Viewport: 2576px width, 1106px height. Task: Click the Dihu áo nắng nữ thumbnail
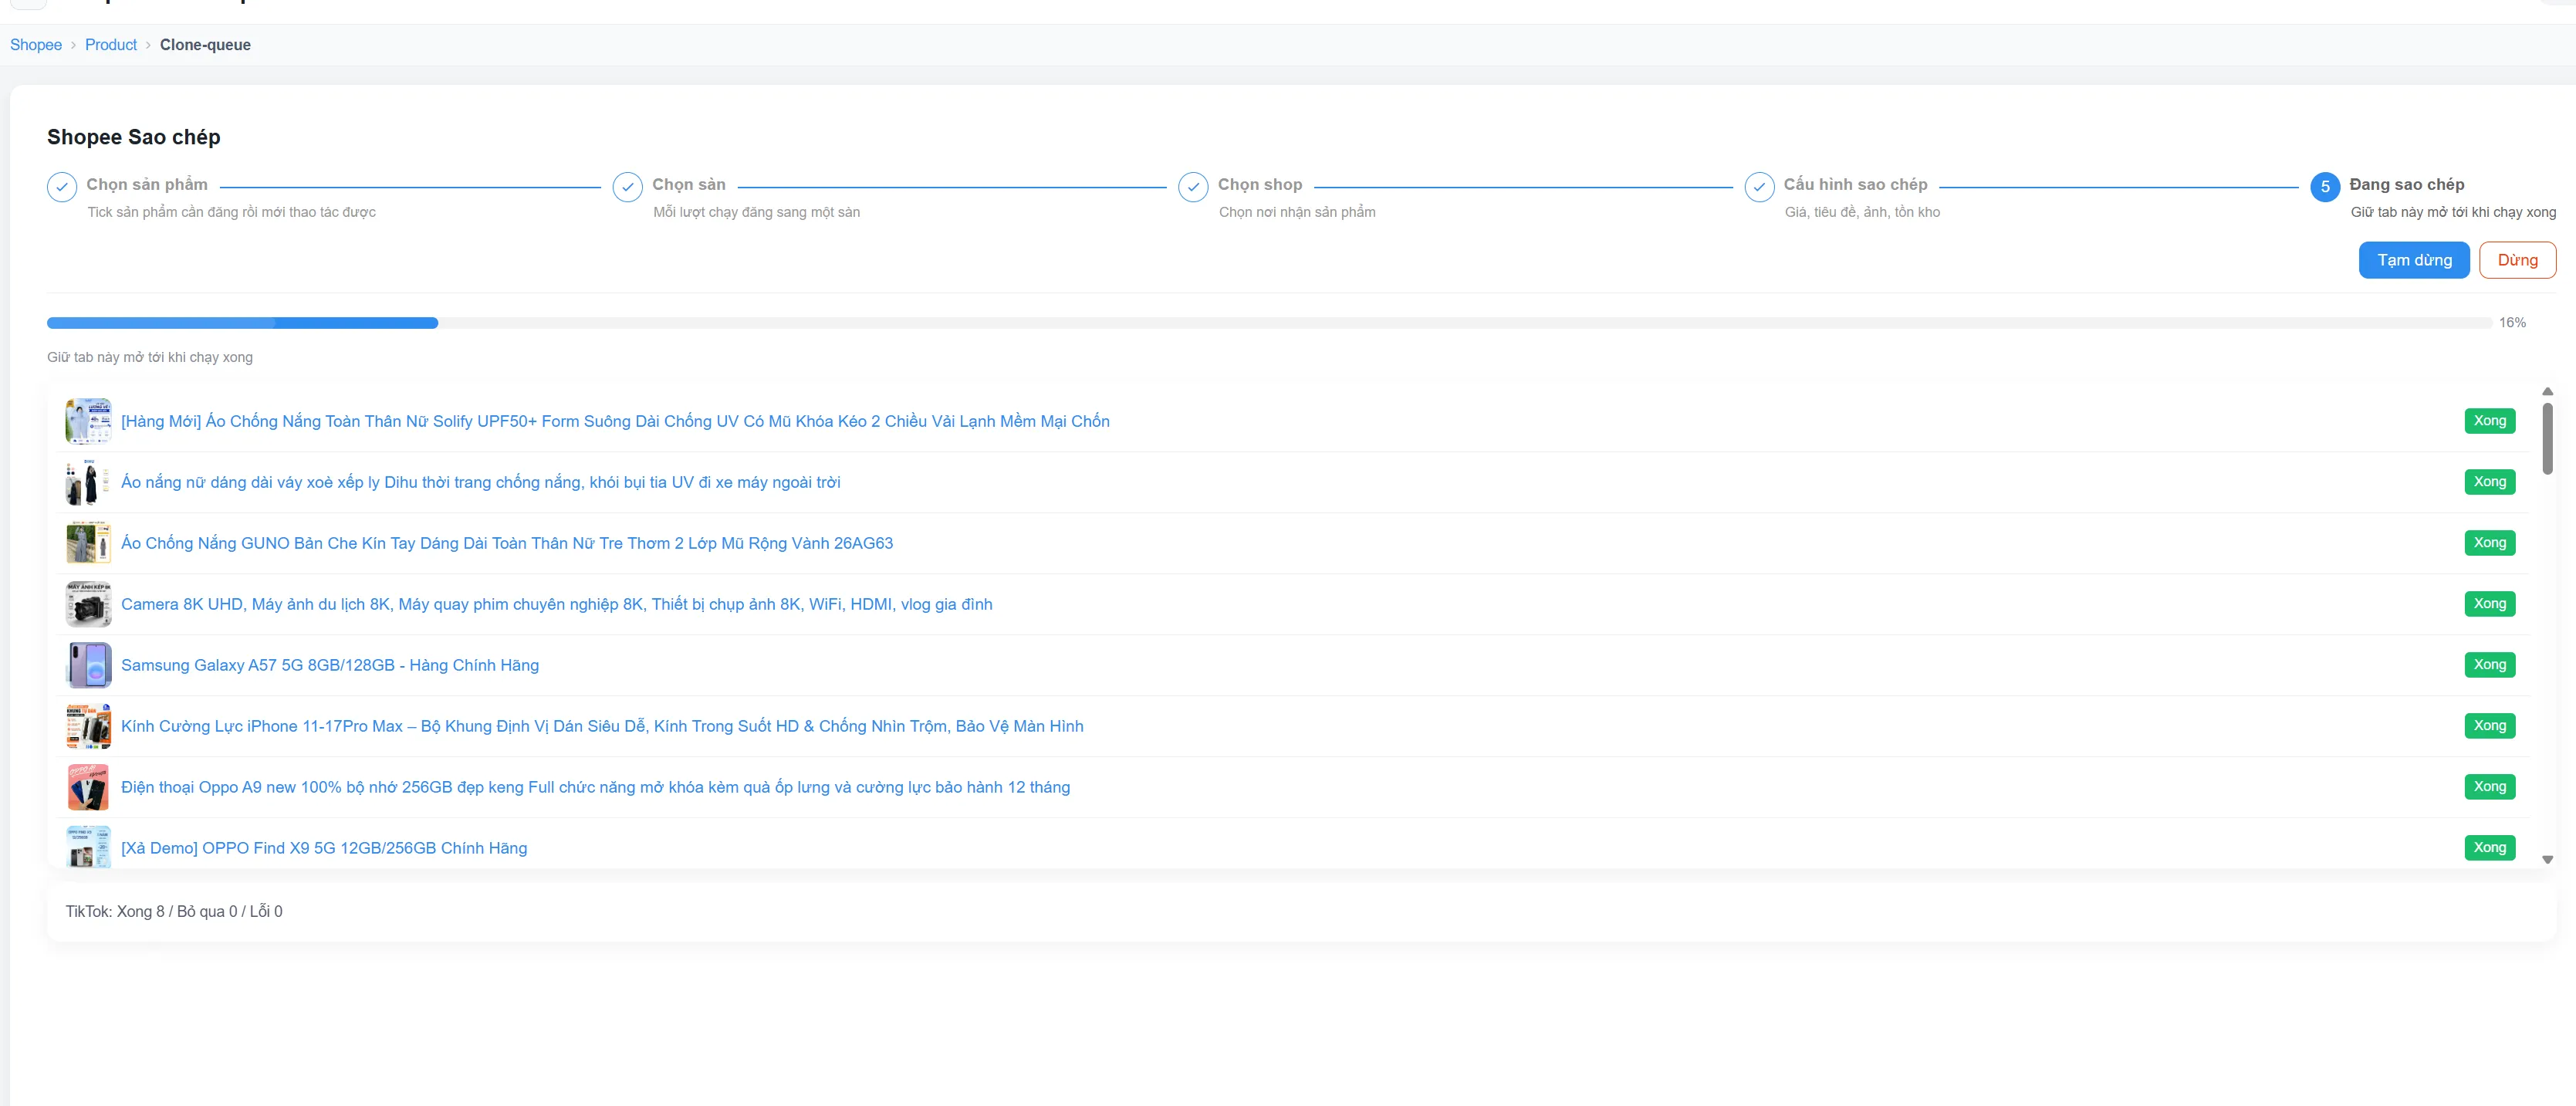point(89,482)
